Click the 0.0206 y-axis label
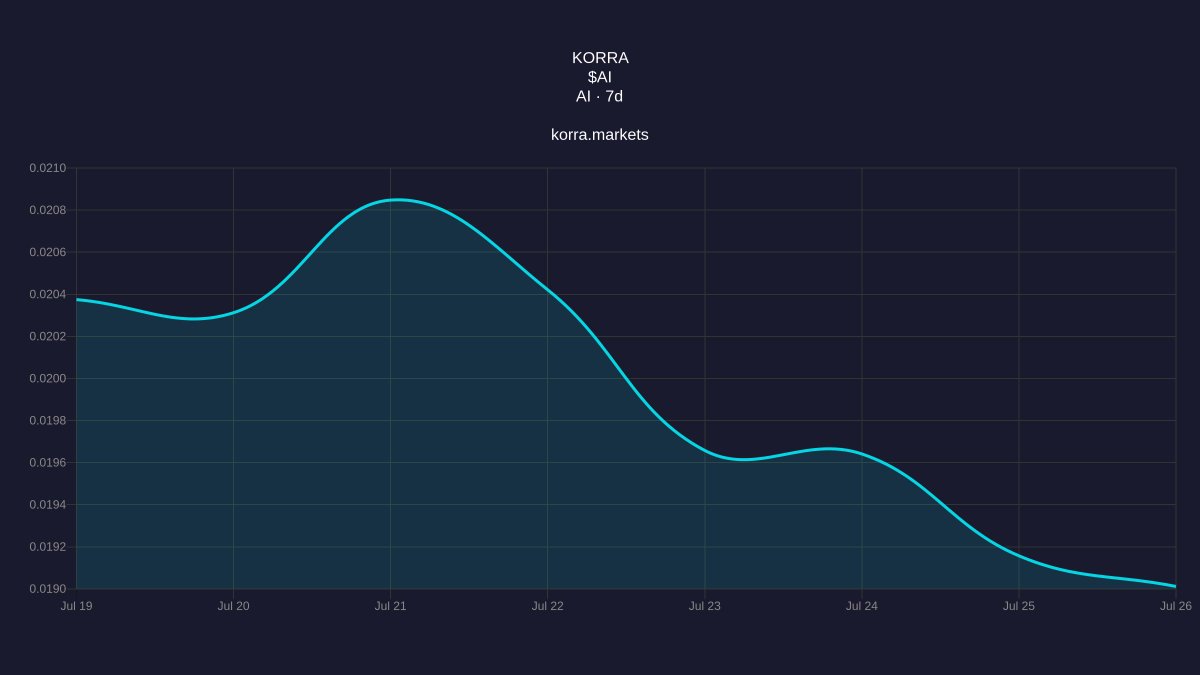The image size is (1200, 675). point(47,252)
